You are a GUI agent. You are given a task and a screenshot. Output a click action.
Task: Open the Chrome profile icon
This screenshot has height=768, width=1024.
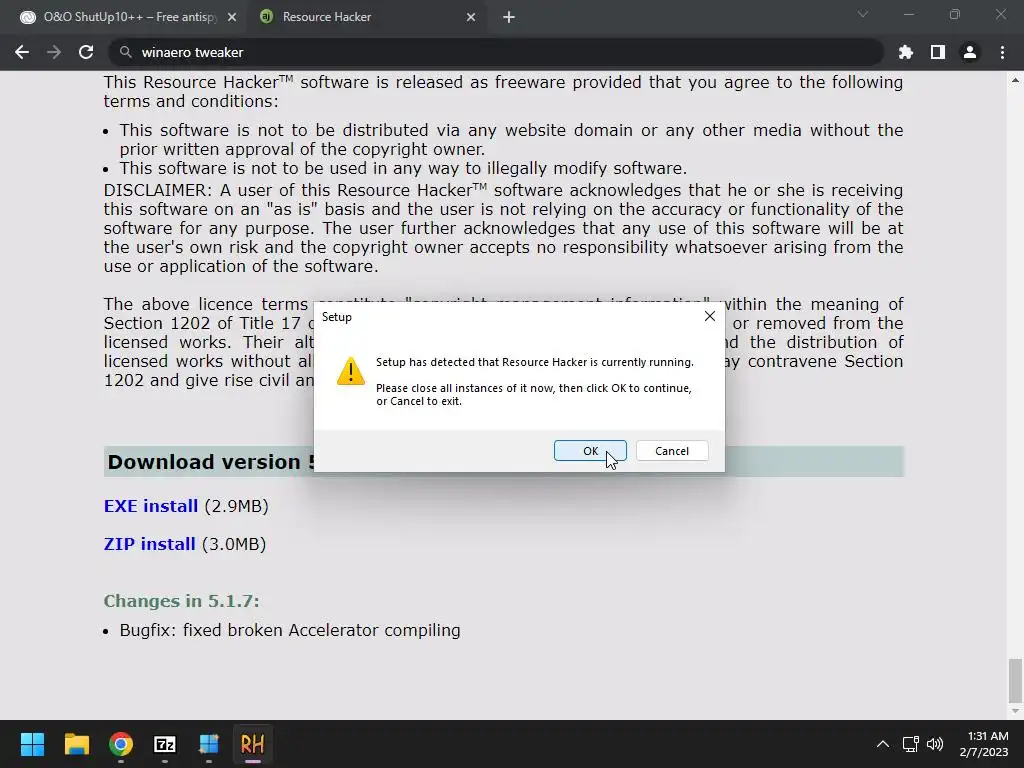[x=970, y=52]
